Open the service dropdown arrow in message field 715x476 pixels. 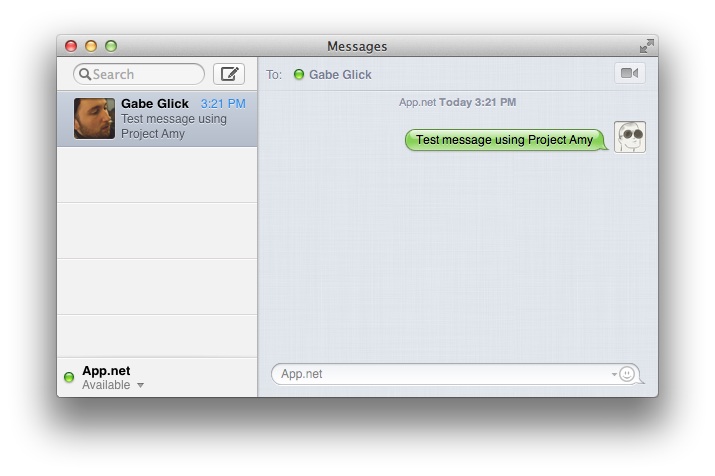coord(613,375)
